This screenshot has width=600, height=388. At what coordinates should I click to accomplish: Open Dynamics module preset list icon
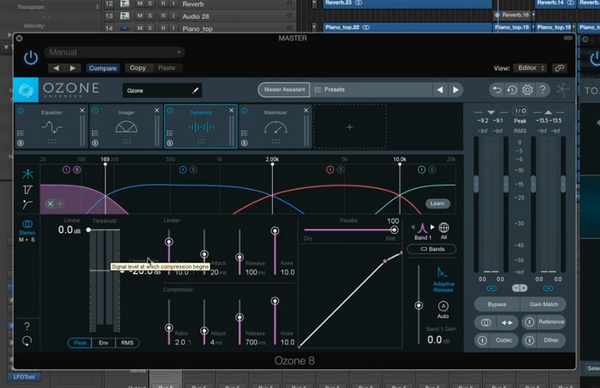coord(170,133)
